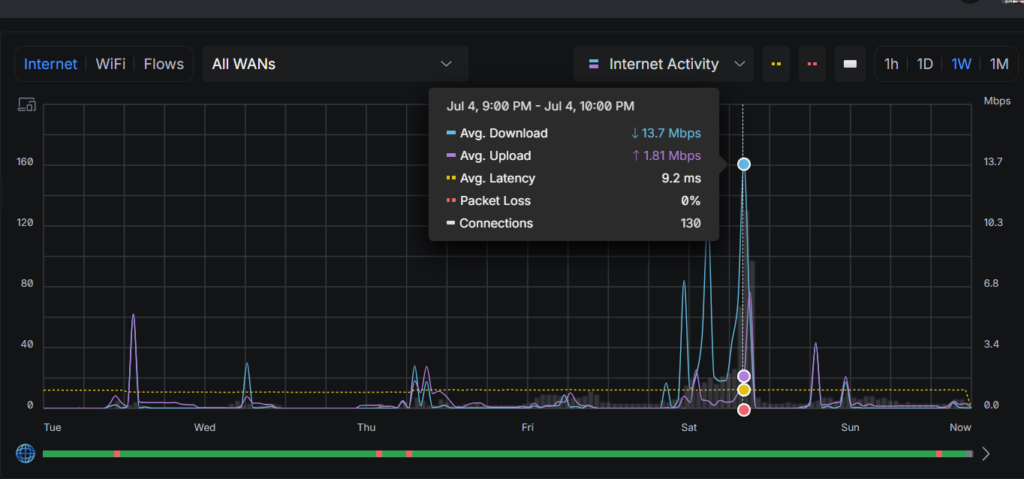Click the Wed label on x-axis
This screenshot has height=479, width=1024.
pyautogui.click(x=204, y=427)
